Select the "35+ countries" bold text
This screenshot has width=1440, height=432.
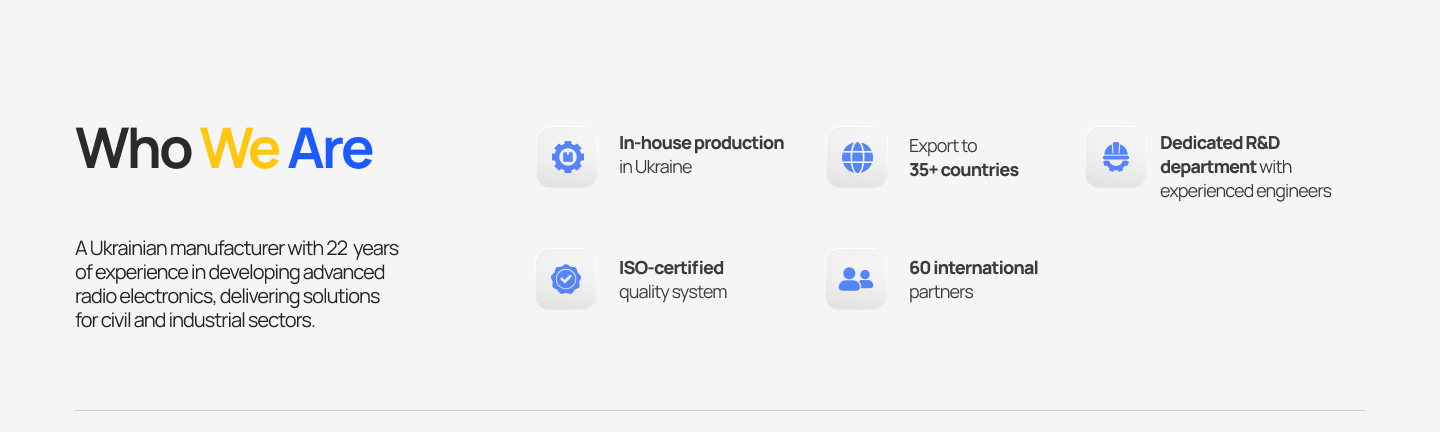[x=963, y=170]
